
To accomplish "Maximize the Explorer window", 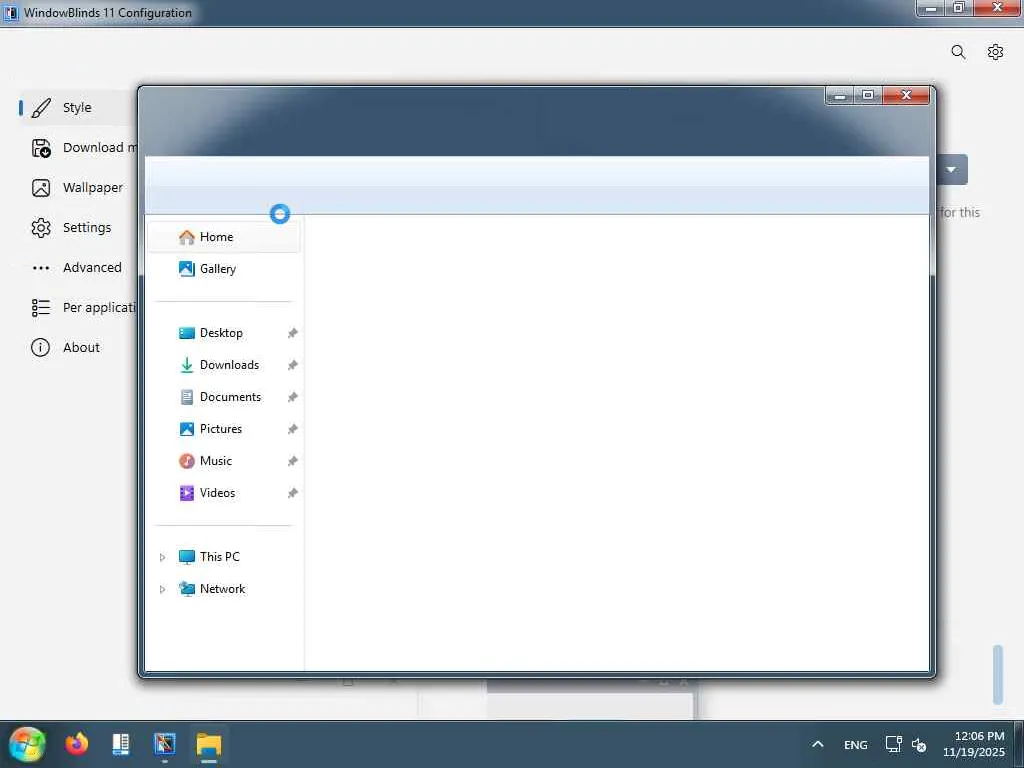I will pyautogui.click(x=868, y=95).
